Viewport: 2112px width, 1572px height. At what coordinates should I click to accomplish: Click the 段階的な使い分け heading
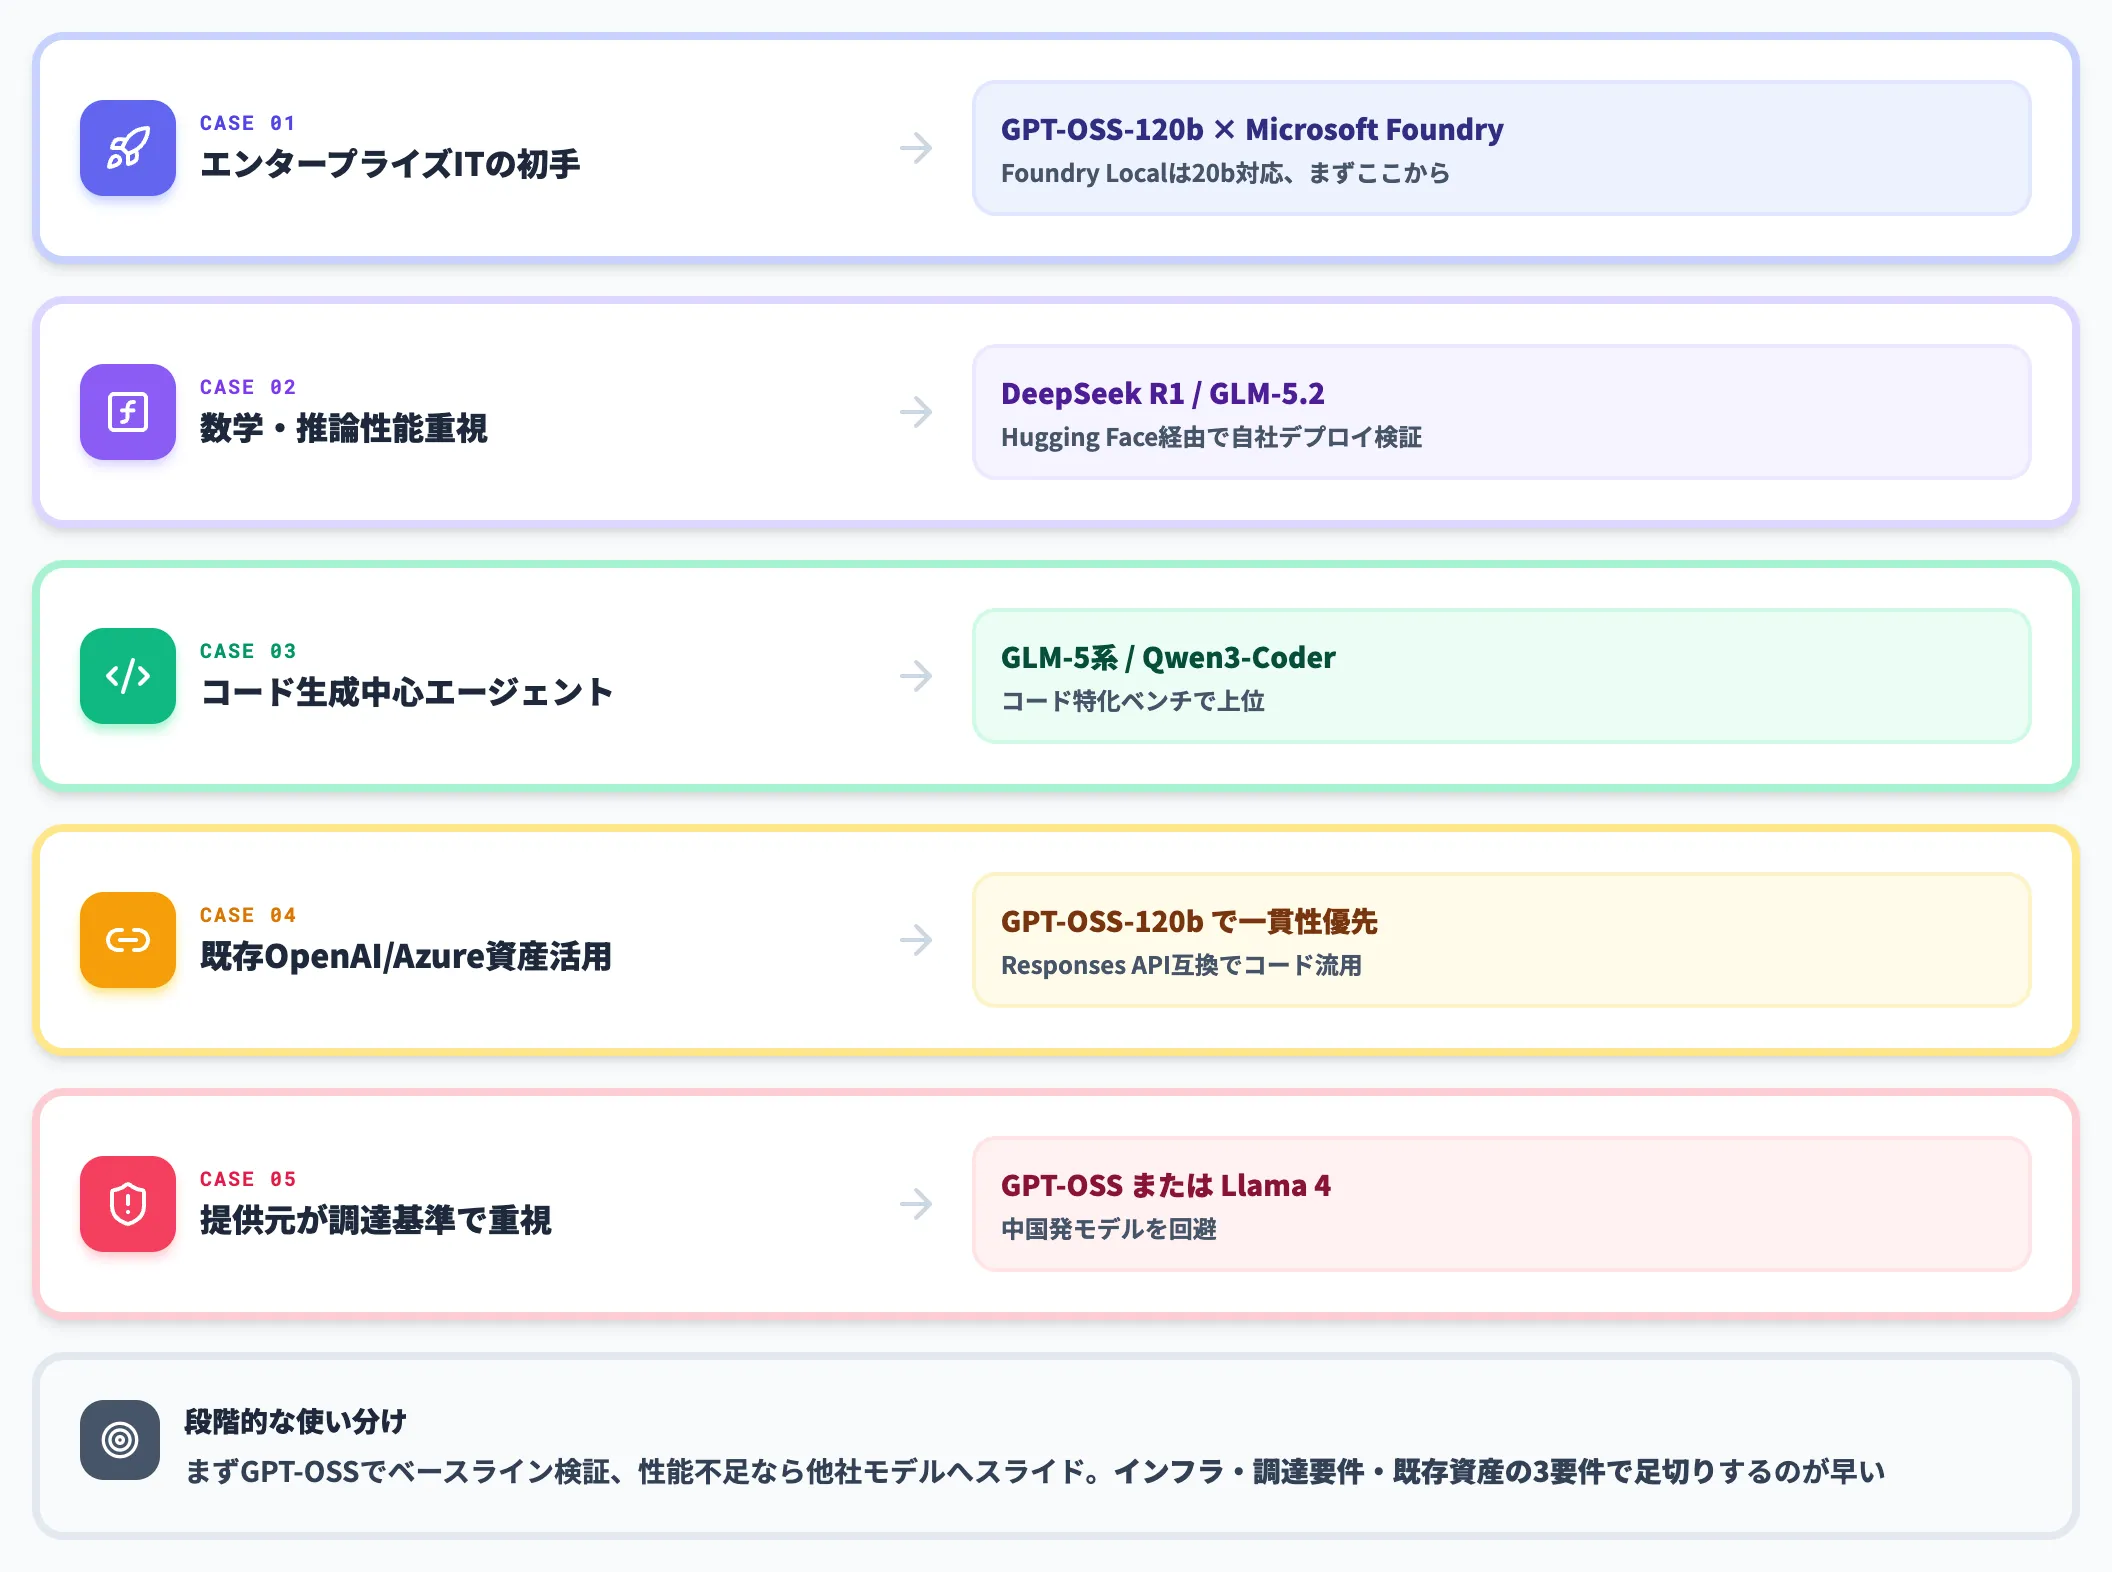(x=295, y=1421)
